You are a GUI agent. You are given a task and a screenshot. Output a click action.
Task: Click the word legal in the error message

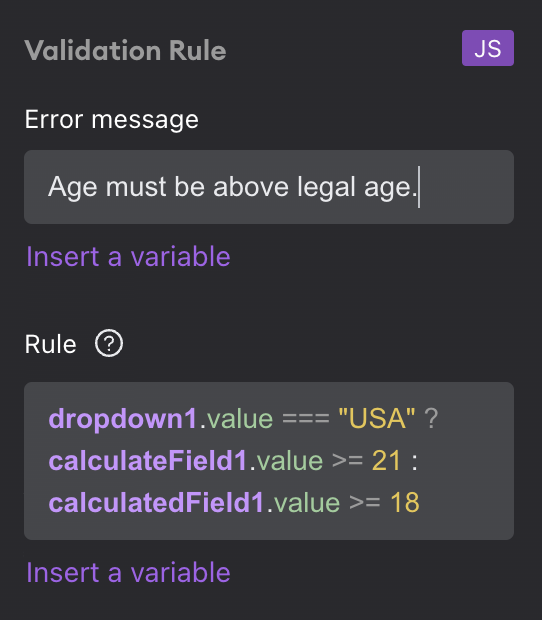[x=327, y=187]
